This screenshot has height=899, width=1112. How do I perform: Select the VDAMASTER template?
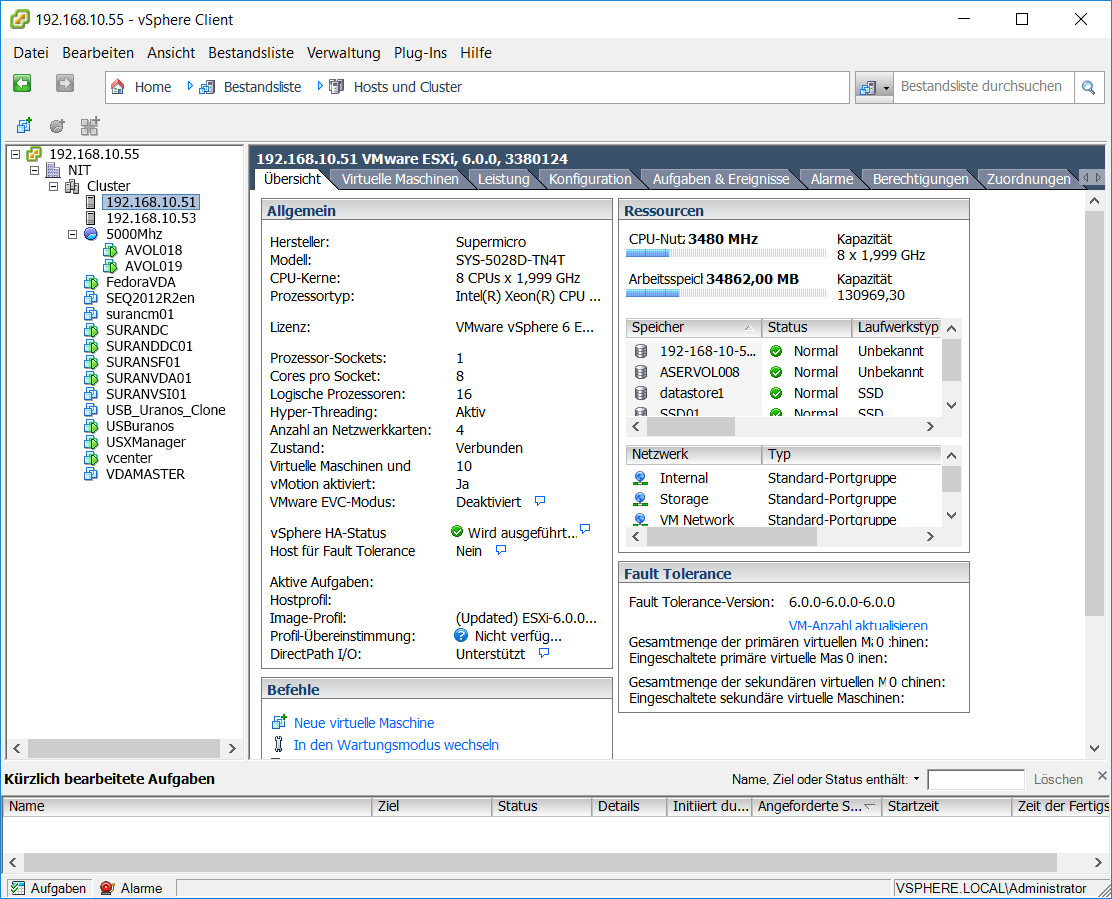click(145, 474)
